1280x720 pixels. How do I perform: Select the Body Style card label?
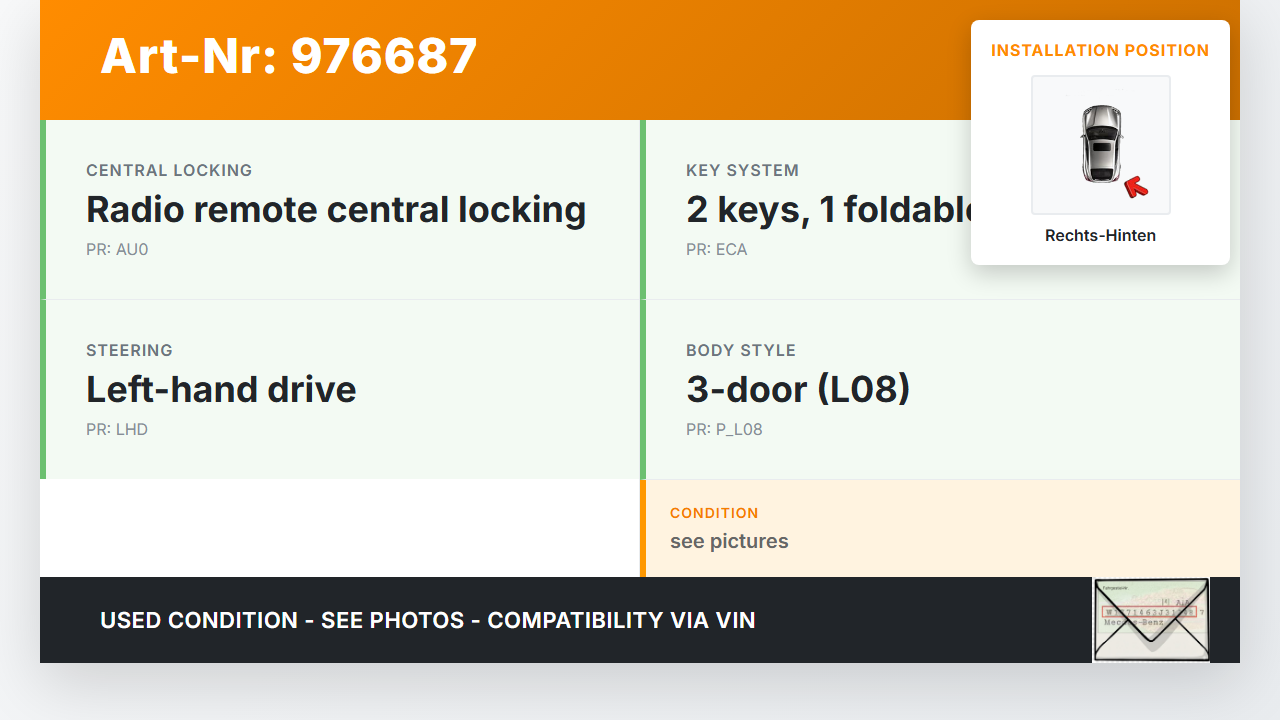click(740, 350)
